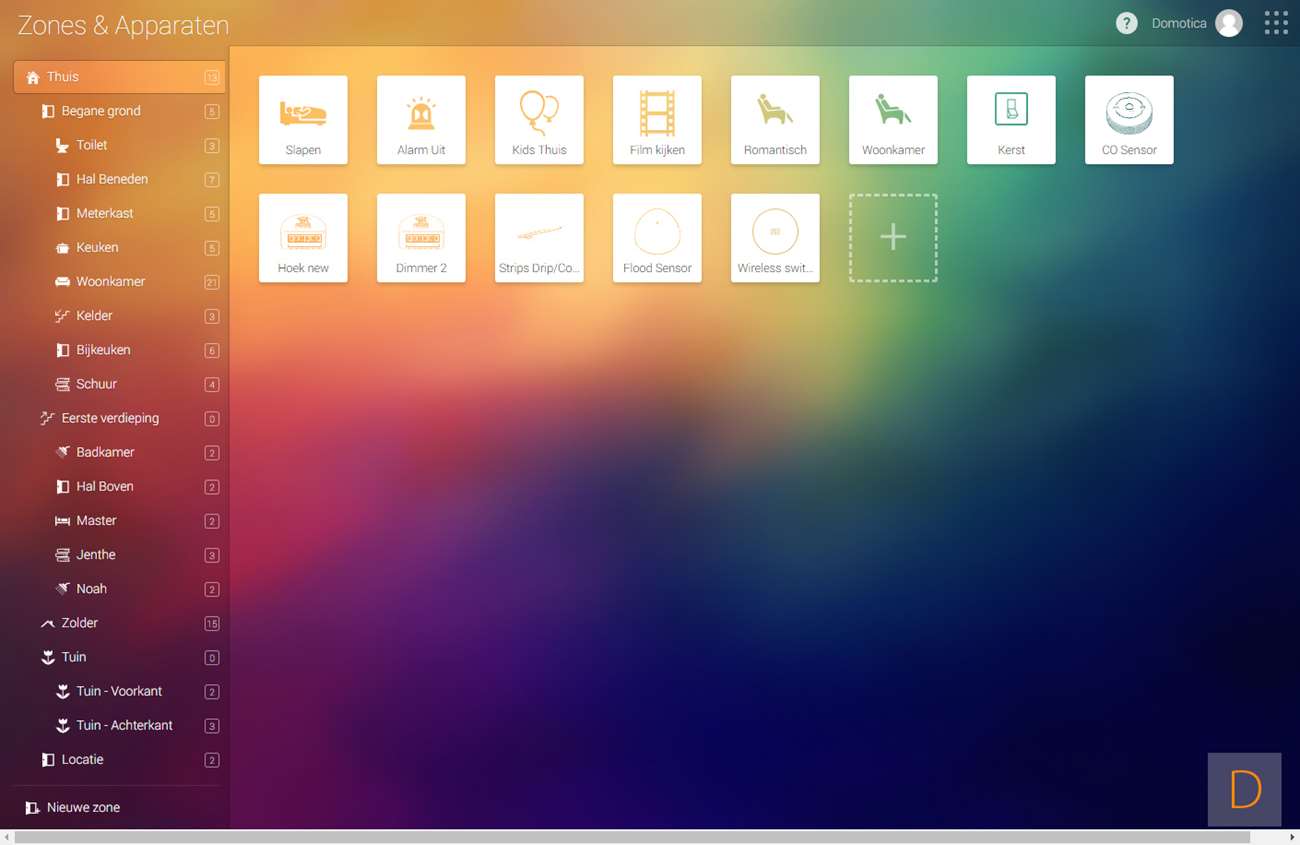Viewport: 1300px width, 845px height.
Task: Select the Tuin zone
Action: pos(74,657)
